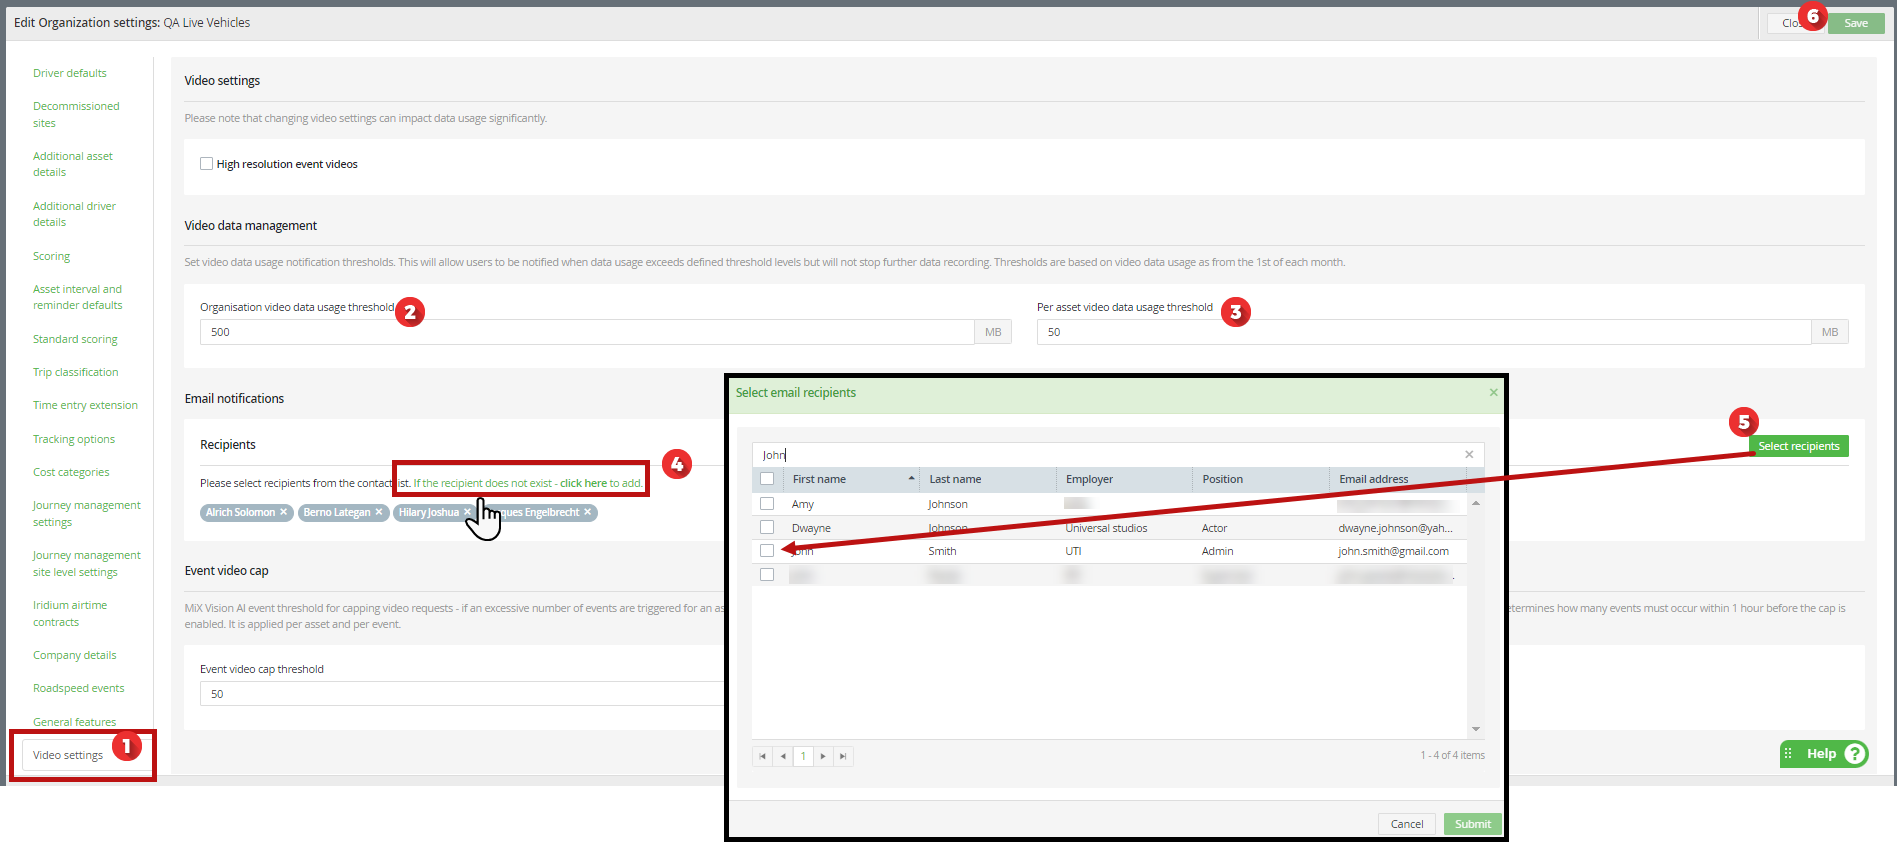Sort by First name column

(852, 479)
